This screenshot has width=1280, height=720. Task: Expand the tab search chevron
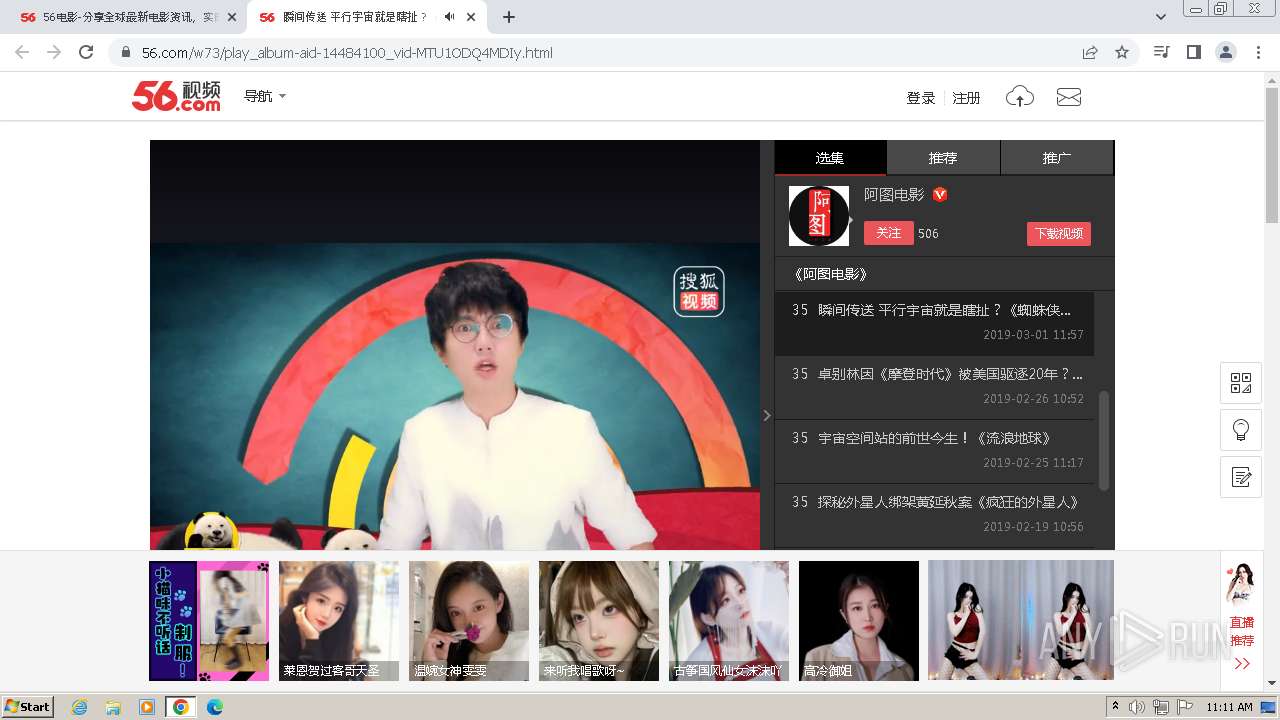pos(1161,17)
